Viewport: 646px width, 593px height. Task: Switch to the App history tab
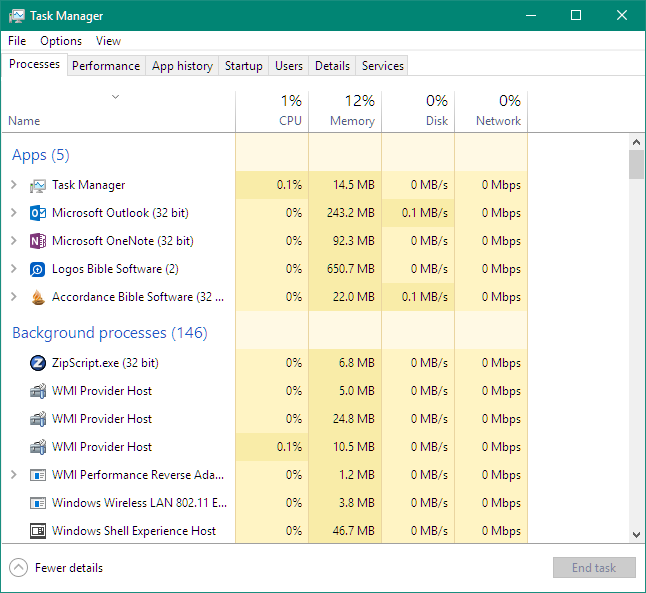coord(182,66)
